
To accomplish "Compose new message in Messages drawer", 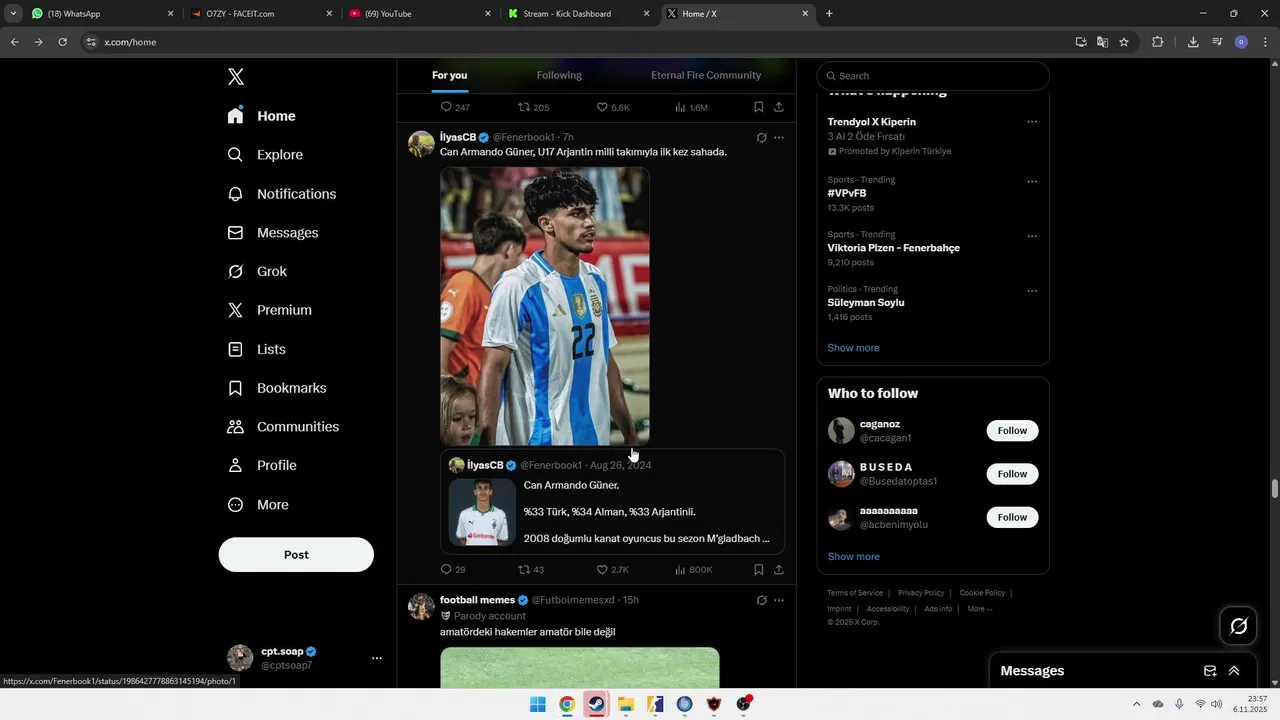I will [1210, 671].
